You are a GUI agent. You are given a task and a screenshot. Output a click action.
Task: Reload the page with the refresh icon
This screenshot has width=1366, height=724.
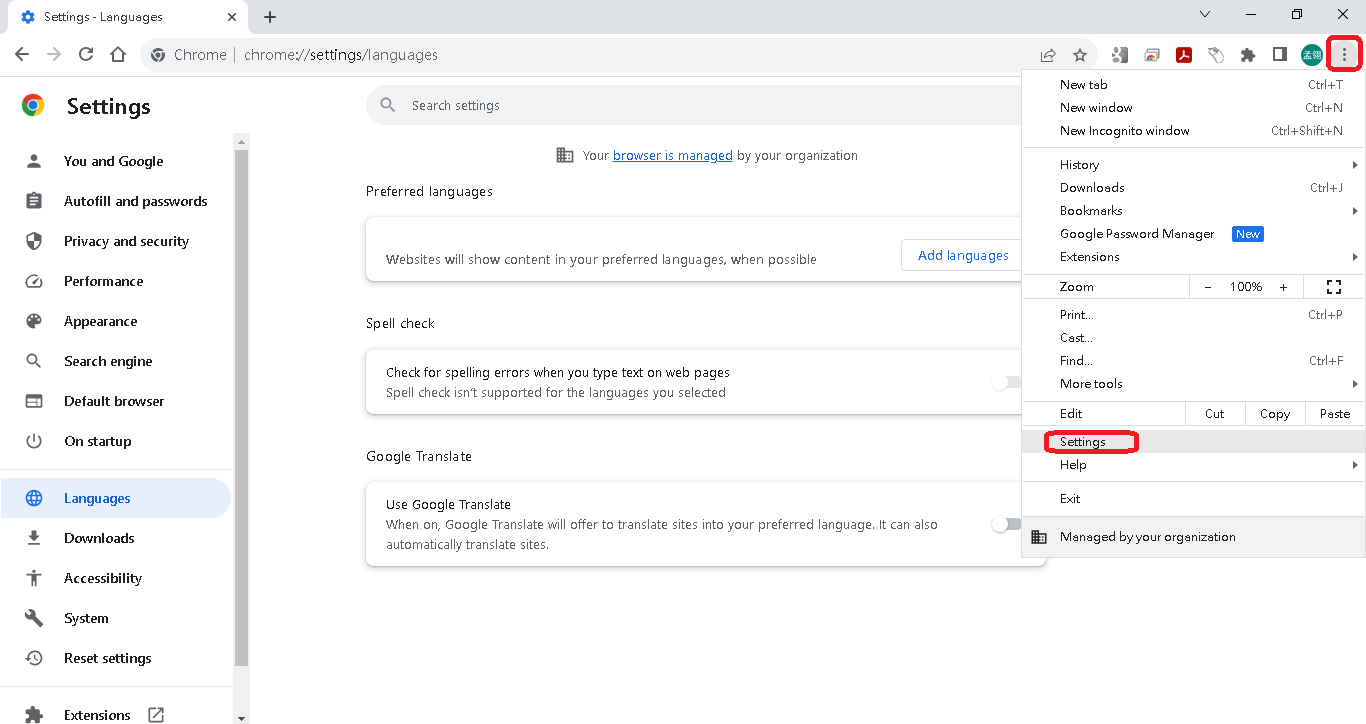pos(86,55)
